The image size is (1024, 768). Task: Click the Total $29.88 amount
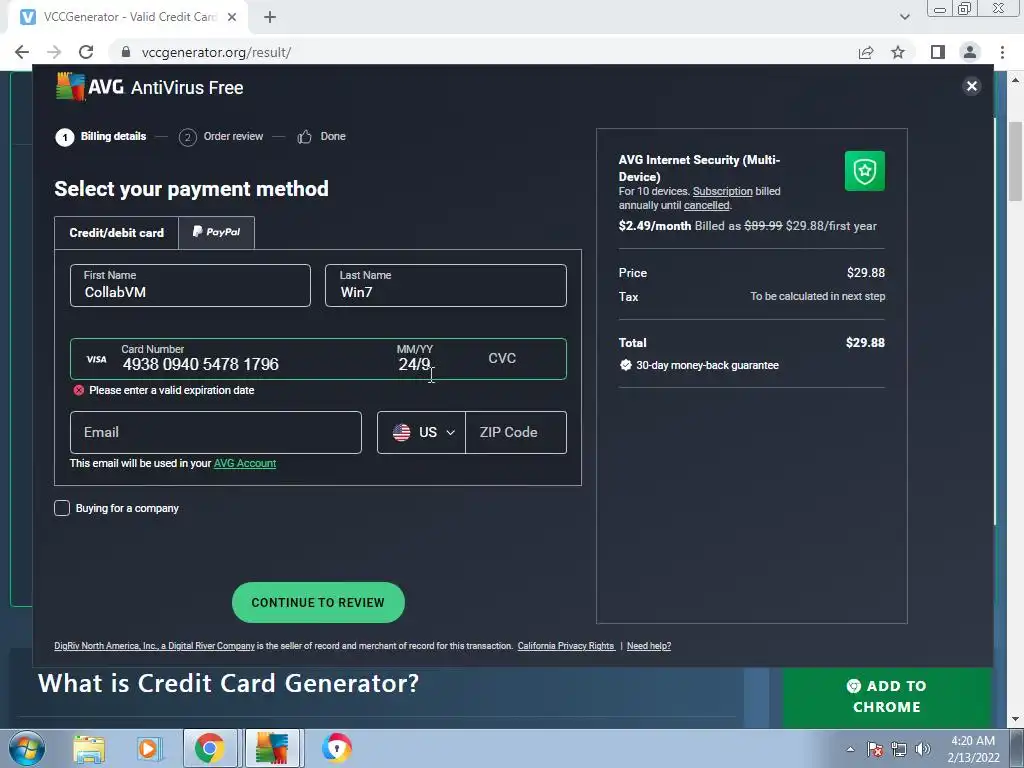click(x=865, y=343)
